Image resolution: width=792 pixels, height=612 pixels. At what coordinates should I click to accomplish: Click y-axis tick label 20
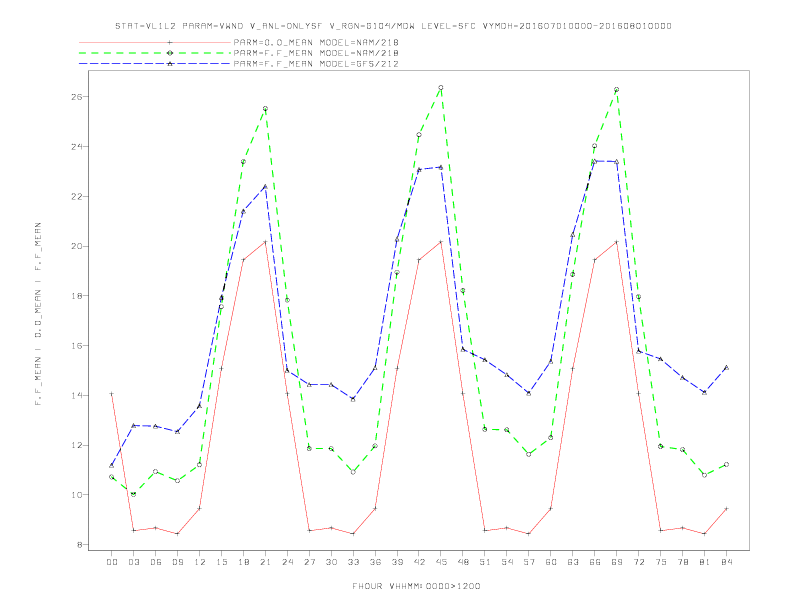[77, 246]
